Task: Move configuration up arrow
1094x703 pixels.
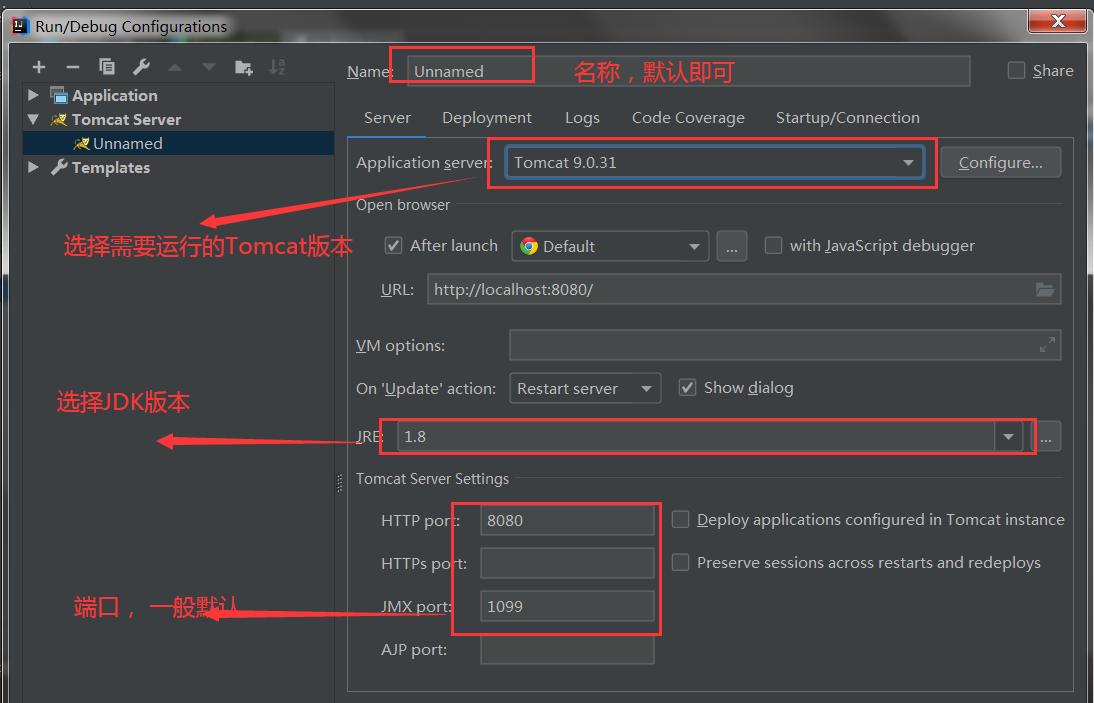Action: (174, 67)
